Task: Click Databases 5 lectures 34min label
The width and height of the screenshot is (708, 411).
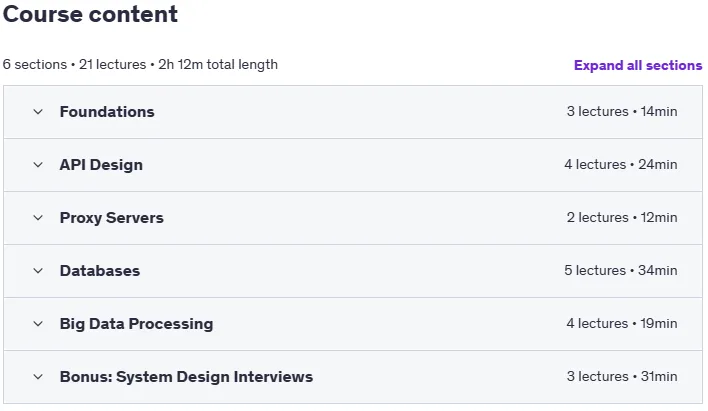Action: pyautogui.click(x=620, y=271)
